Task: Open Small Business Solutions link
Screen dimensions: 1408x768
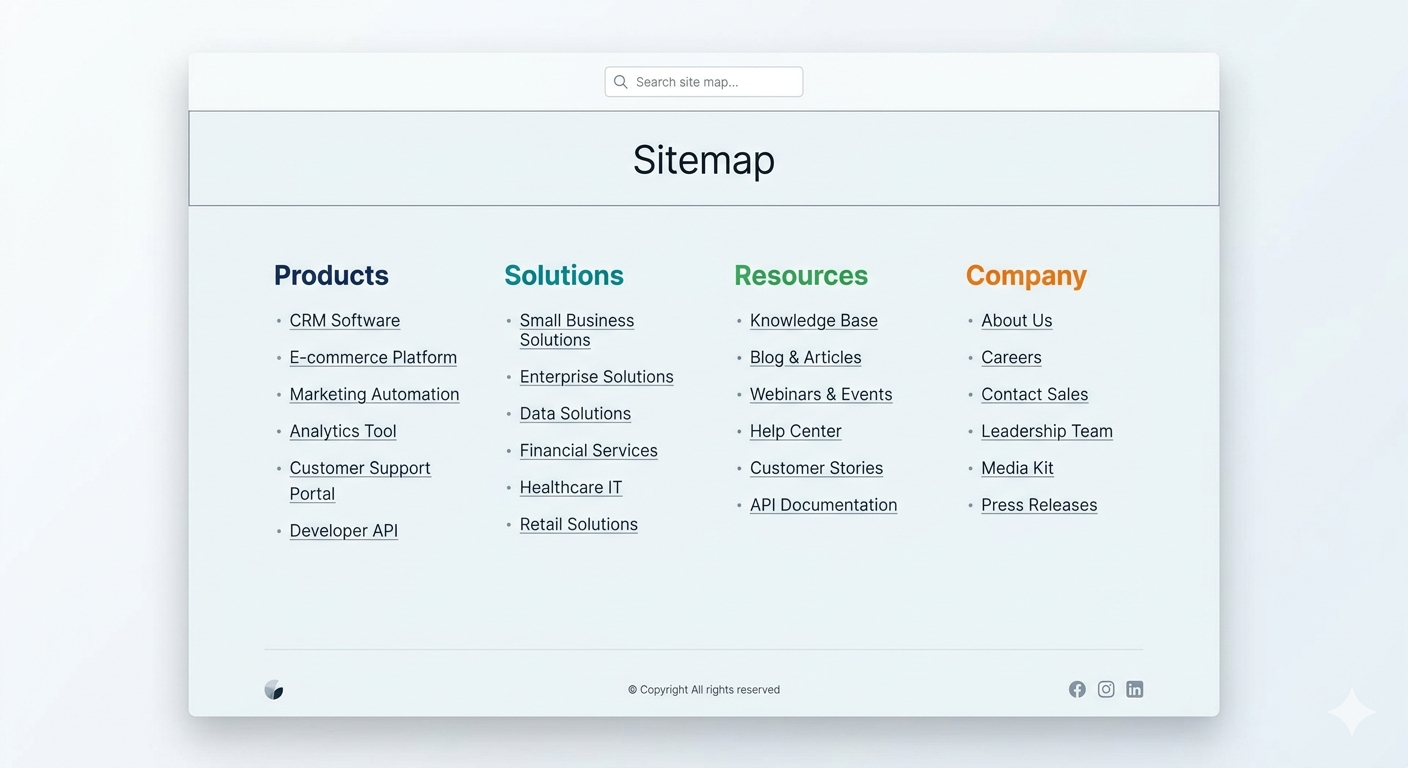Action: click(x=577, y=330)
